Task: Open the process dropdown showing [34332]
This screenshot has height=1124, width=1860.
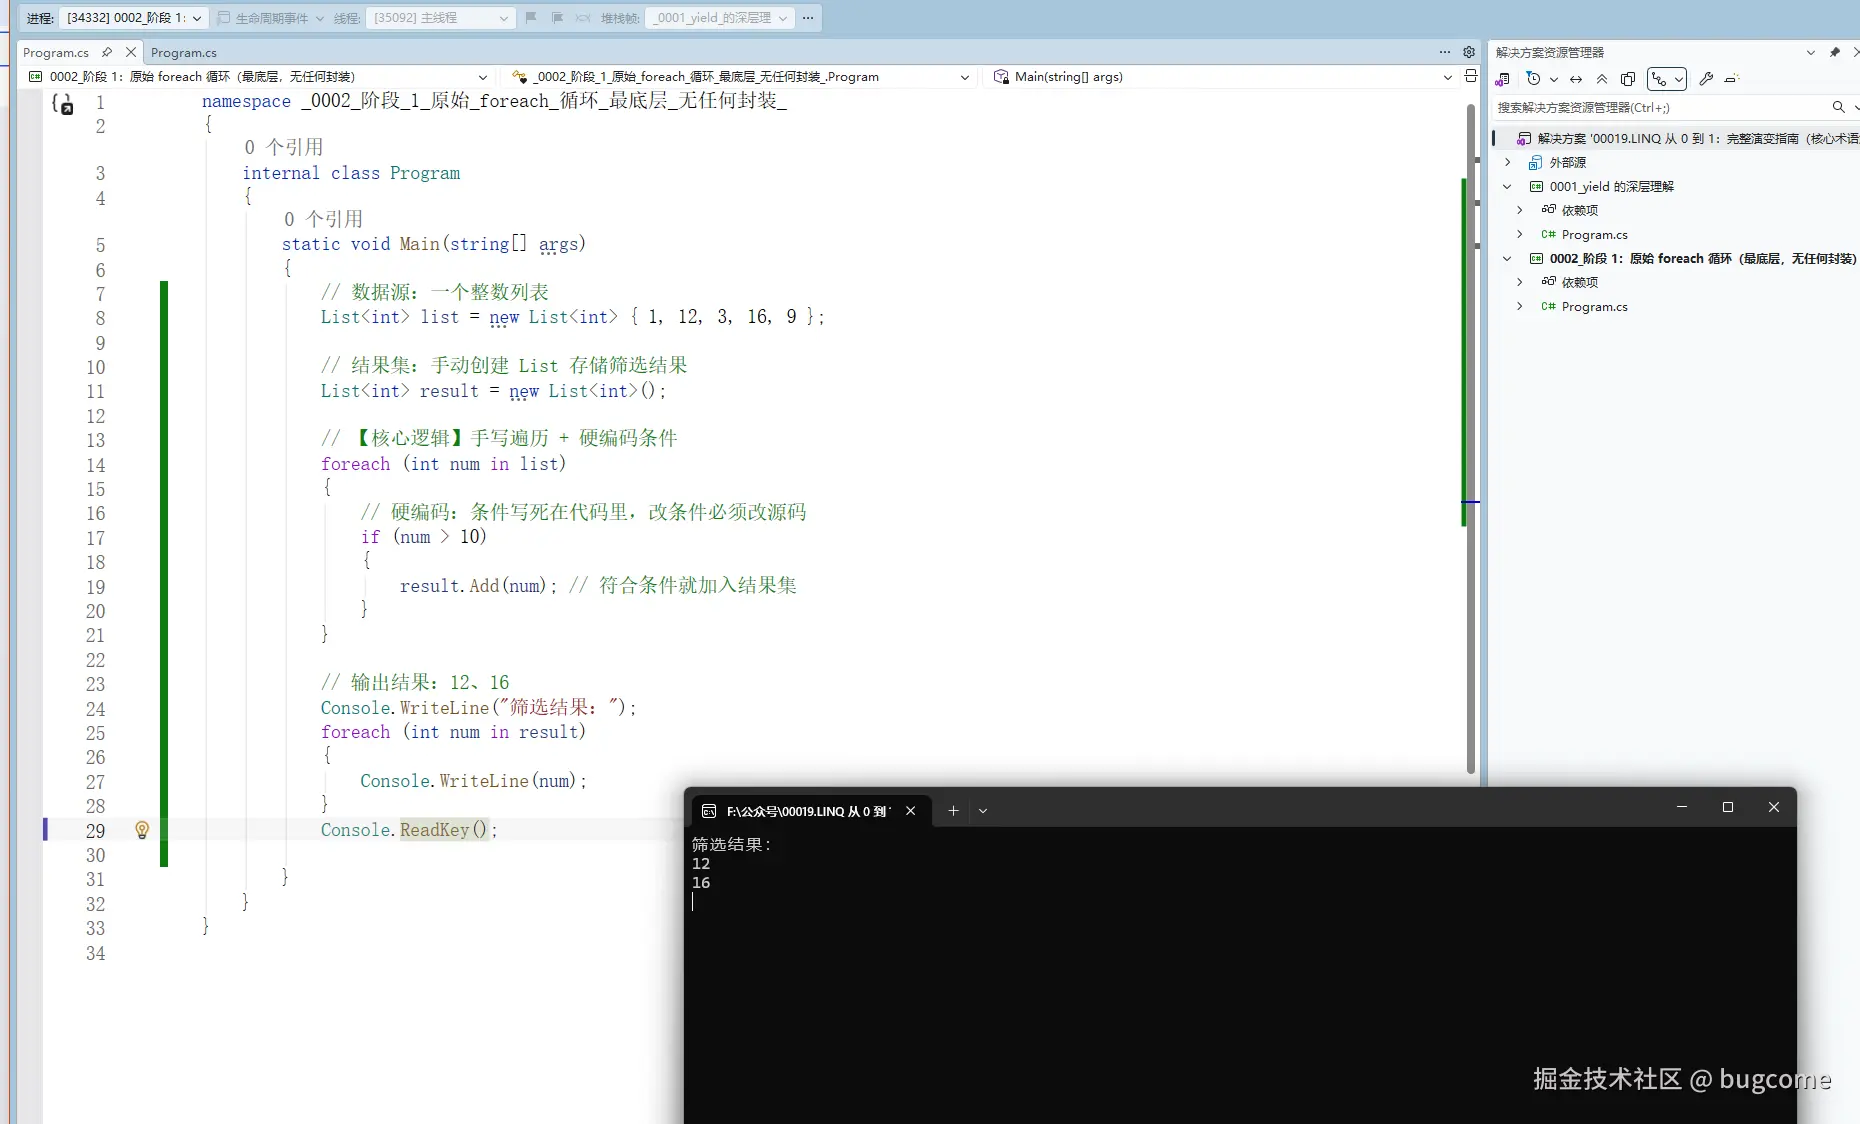Action: [133, 18]
